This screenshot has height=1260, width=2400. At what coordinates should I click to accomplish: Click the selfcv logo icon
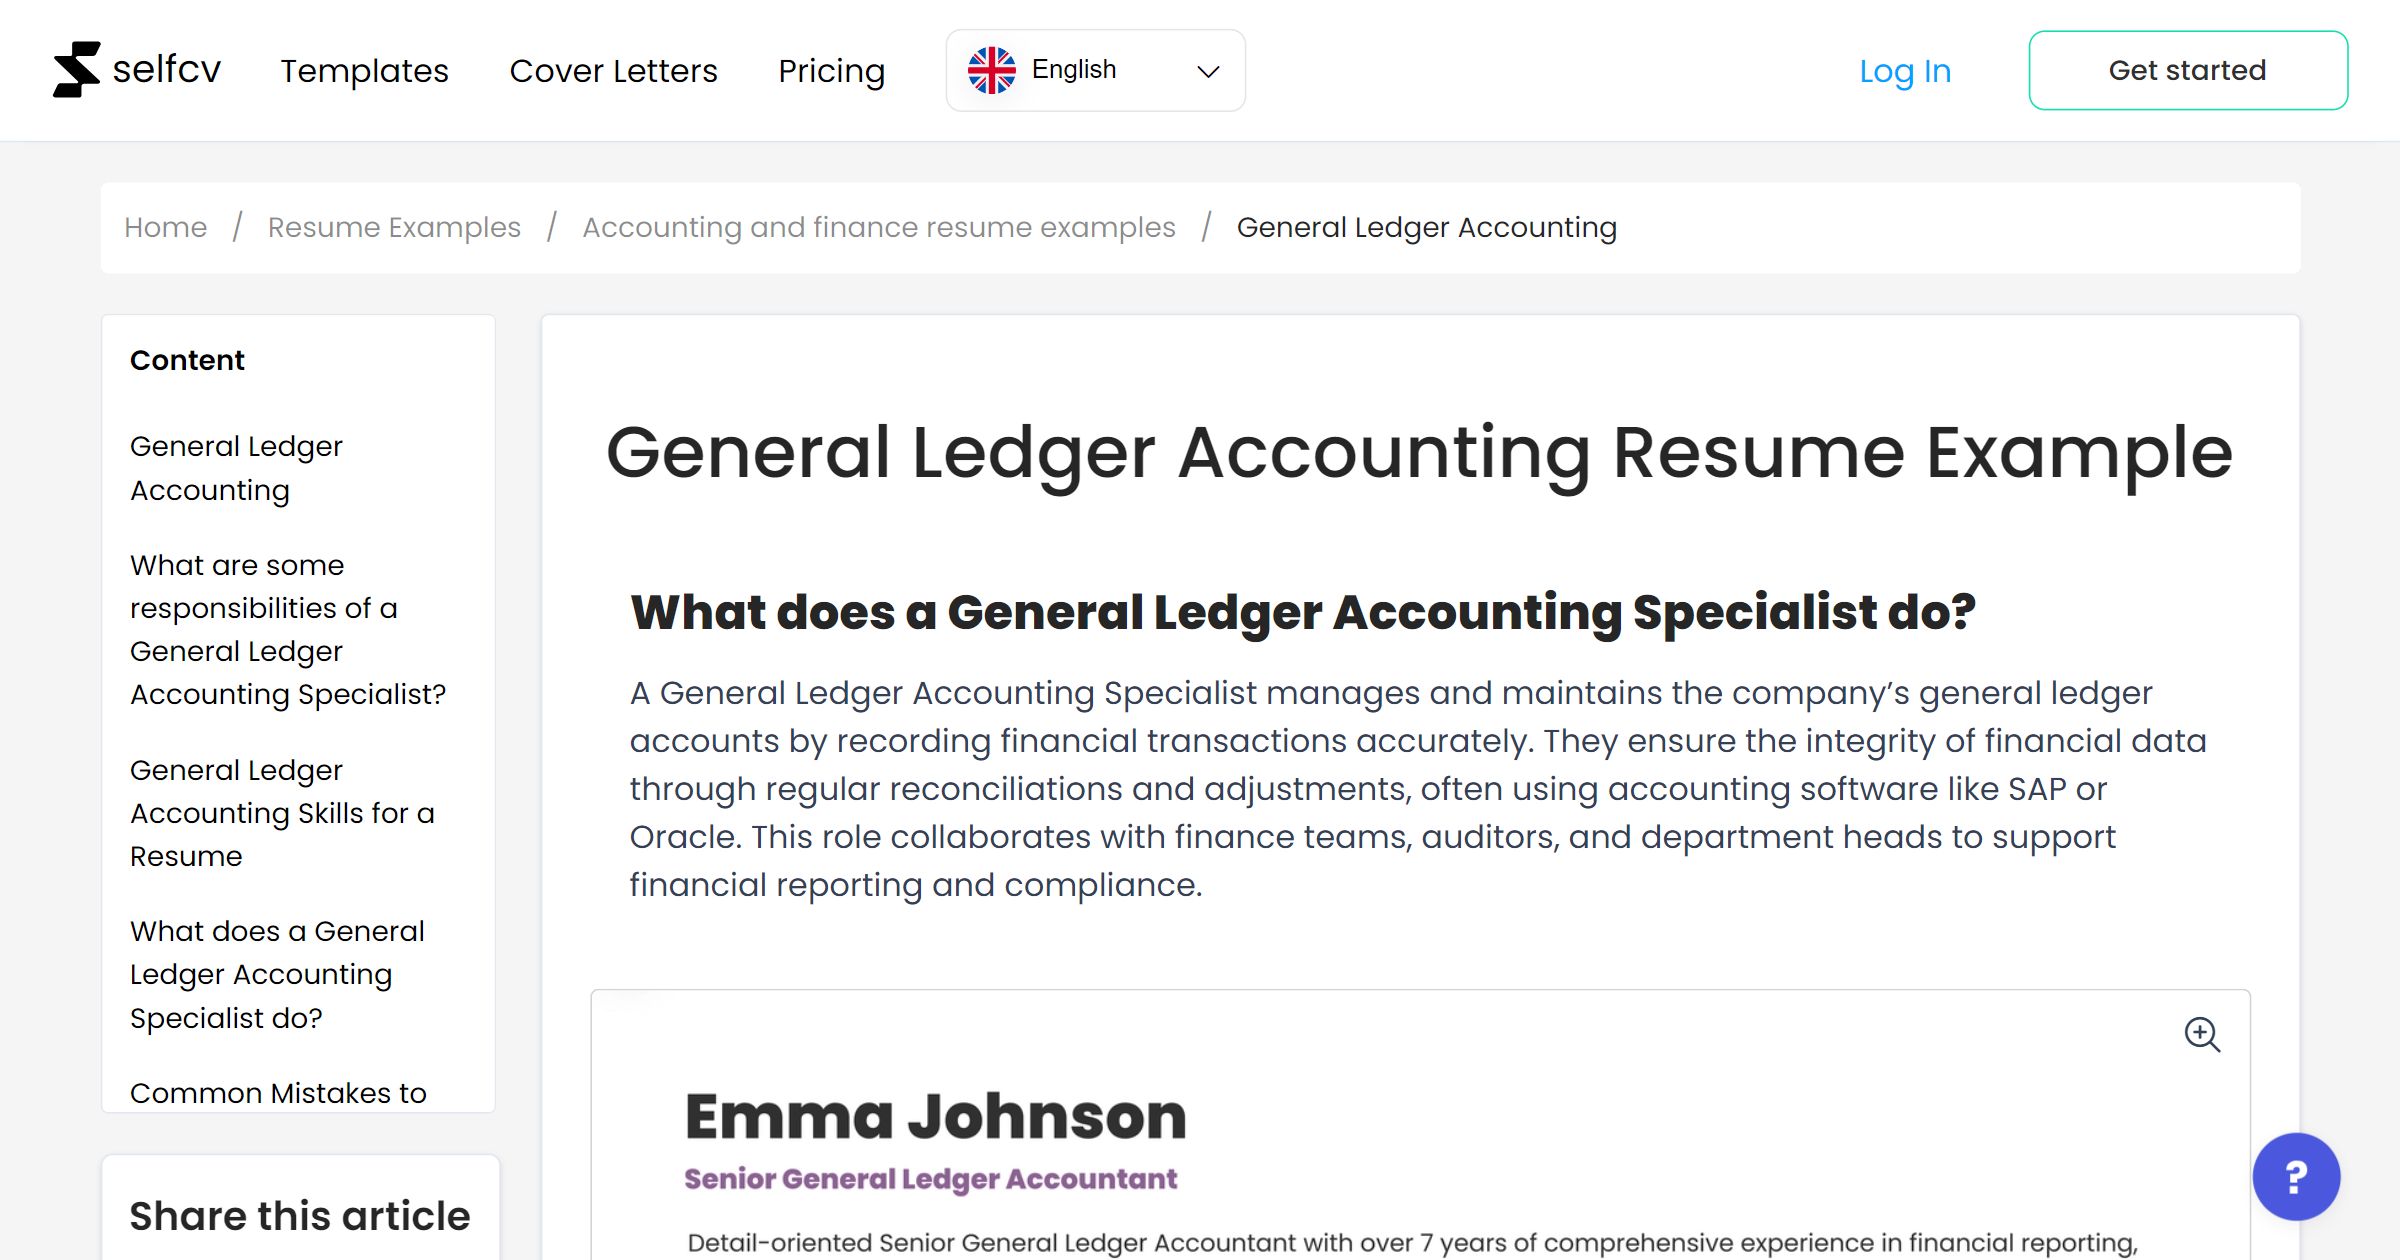pyautogui.click(x=77, y=70)
